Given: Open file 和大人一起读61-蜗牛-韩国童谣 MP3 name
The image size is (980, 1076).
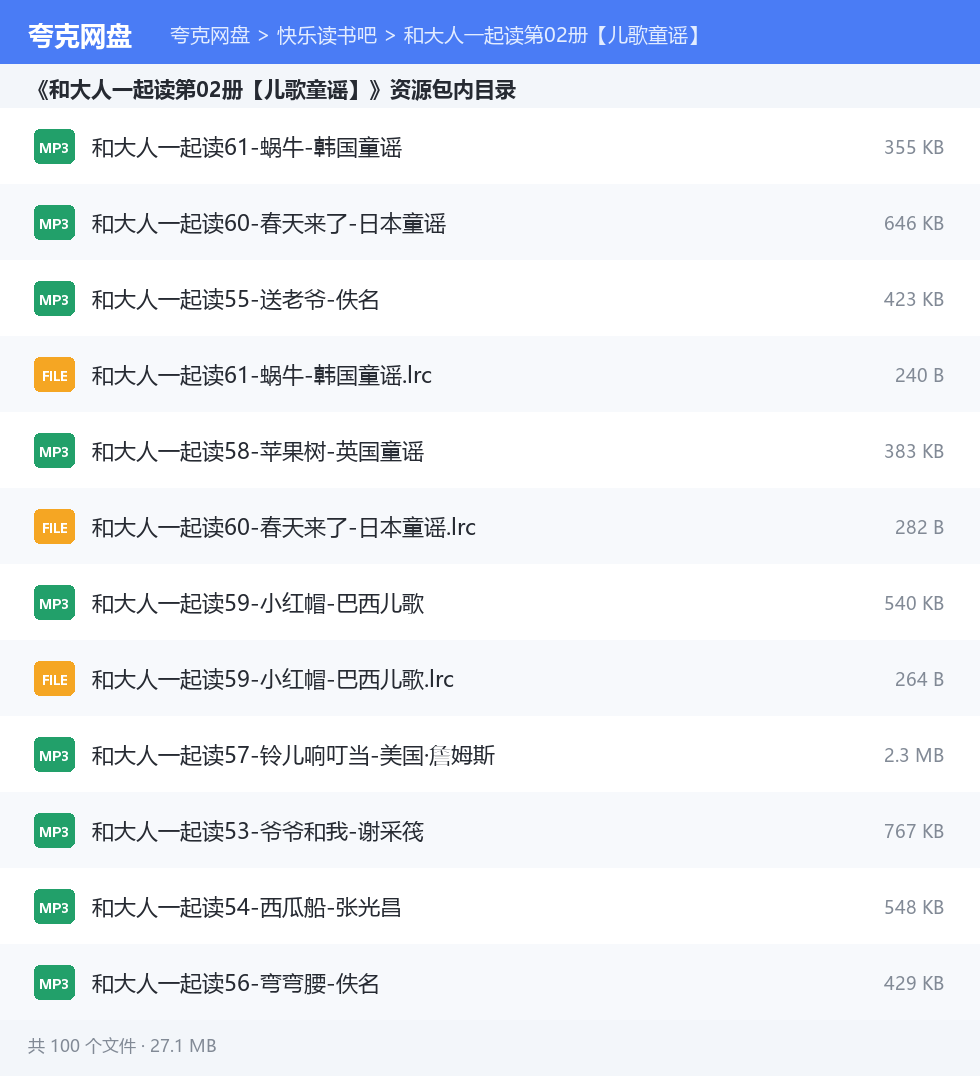Looking at the screenshot, I should coord(247,148).
